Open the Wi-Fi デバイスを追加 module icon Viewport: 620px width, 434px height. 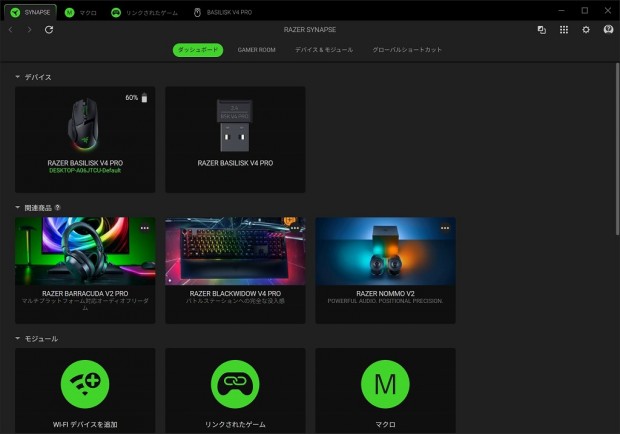[85, 384]
